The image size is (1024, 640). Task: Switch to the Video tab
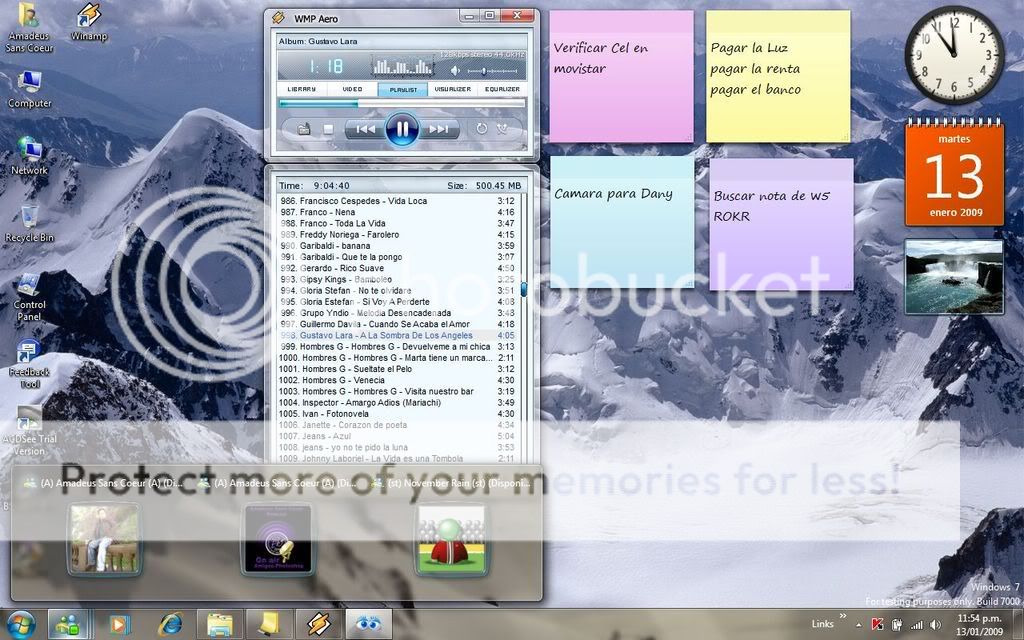pyautogui.click(x=352, y=89)
